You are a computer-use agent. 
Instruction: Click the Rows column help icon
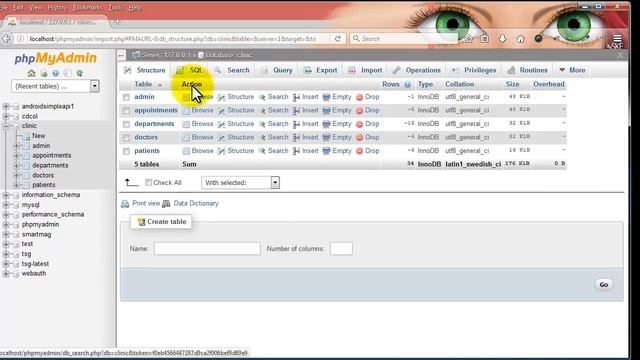pos(407,84)
